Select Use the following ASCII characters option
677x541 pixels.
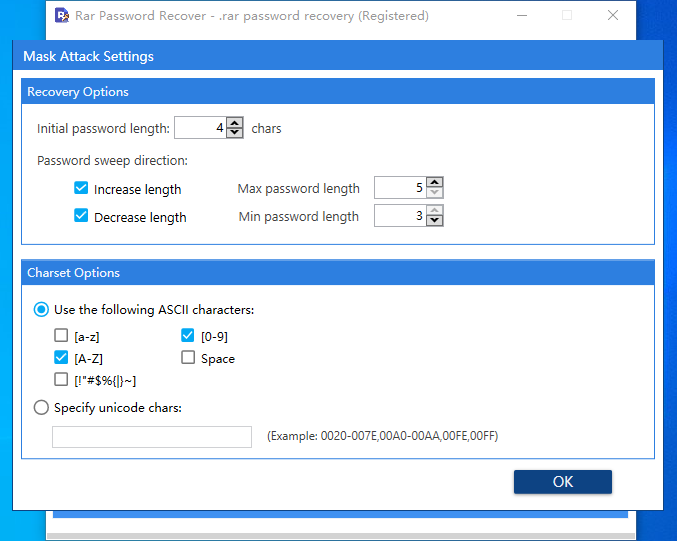click(41, 310)
